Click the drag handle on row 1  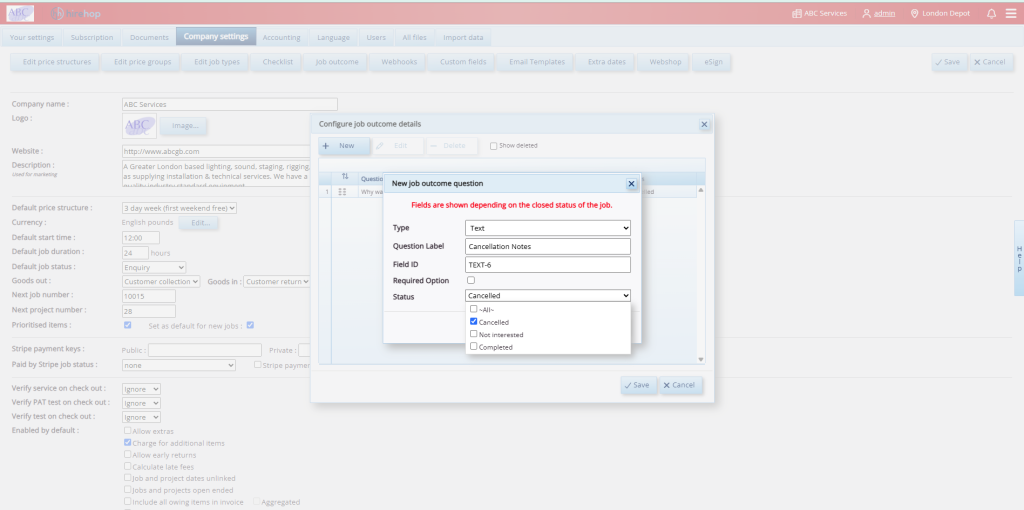[342, 192]
